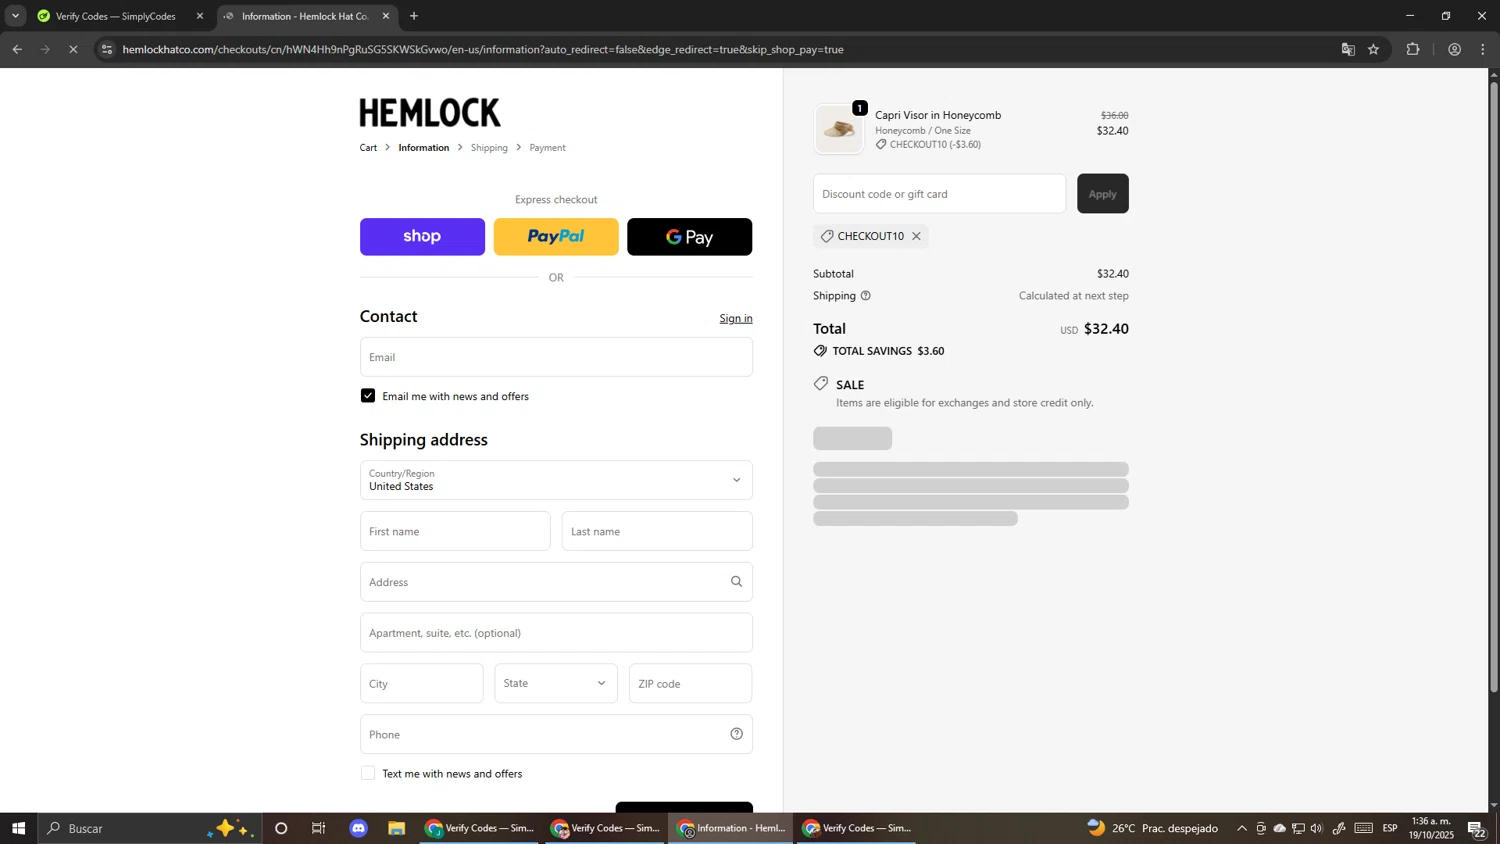Screen dimensions: 1500x844
Task: Switch to Information Hemlock taskbar window
Action: [731, 828]
